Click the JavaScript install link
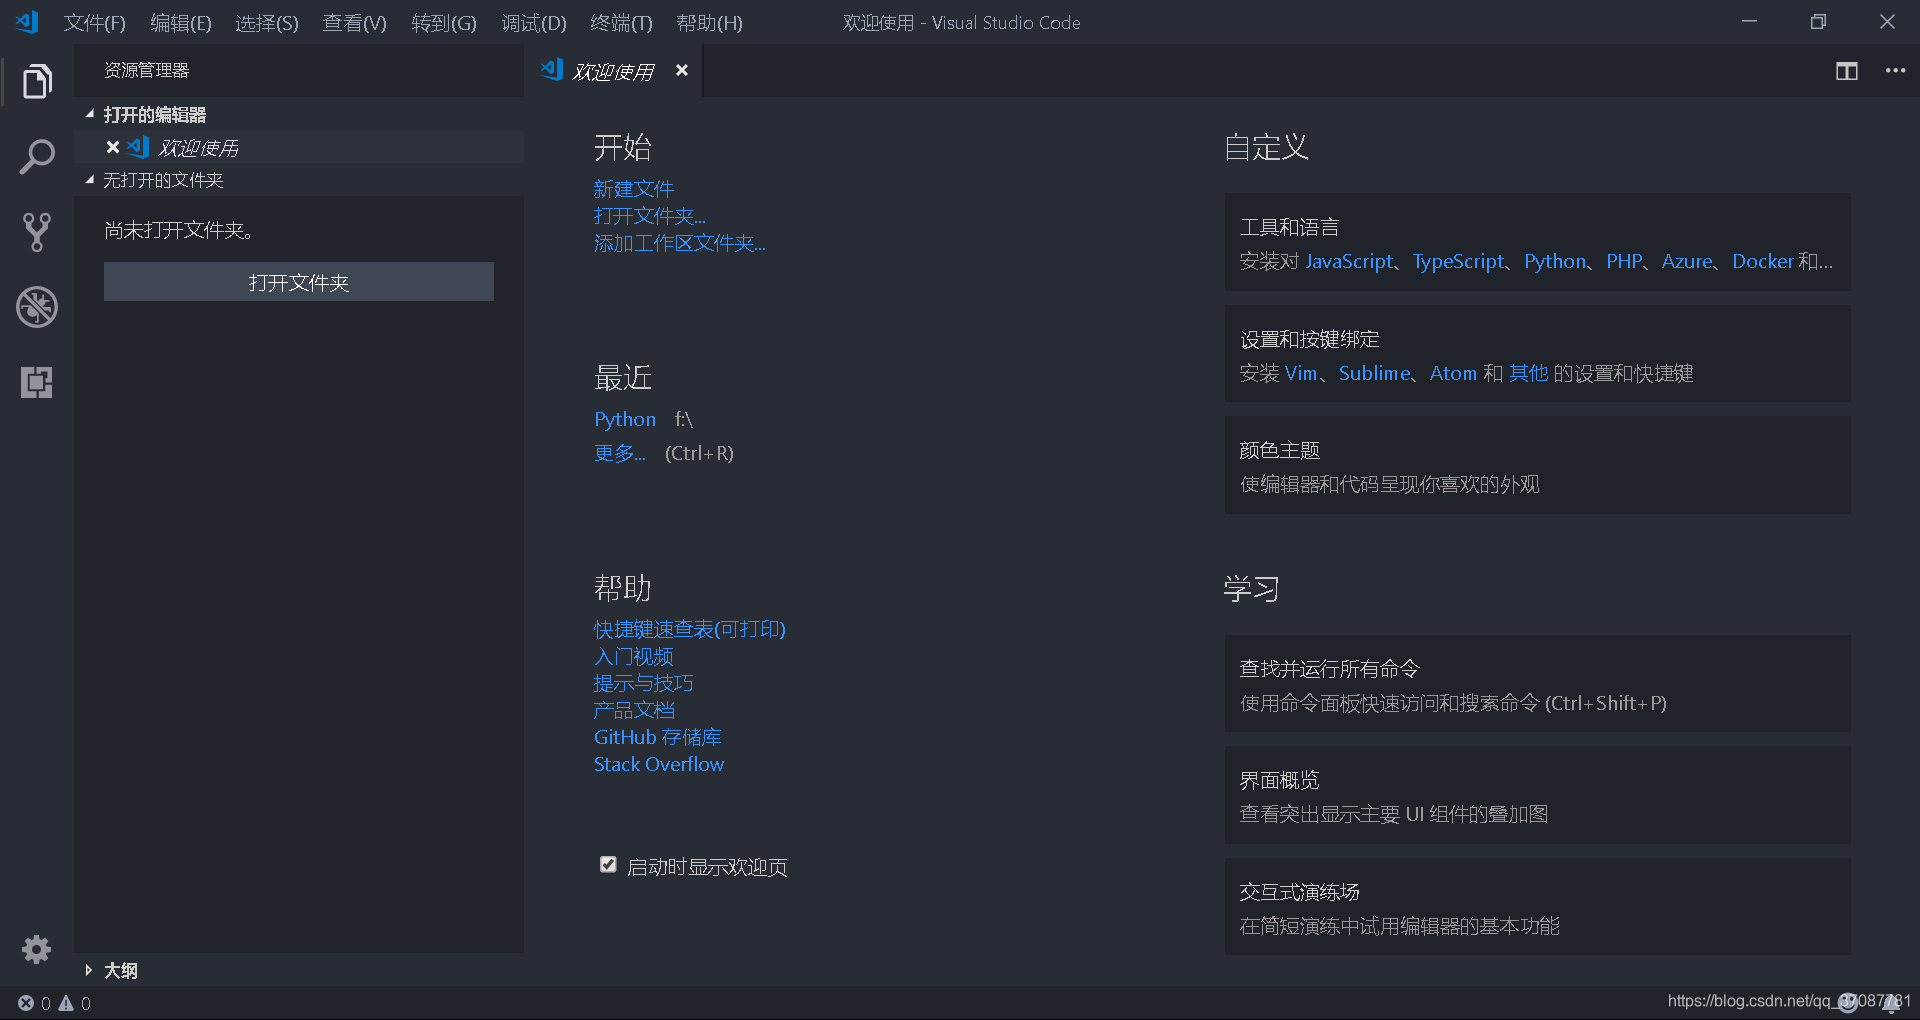This screenshot has width=1920, height=1020. (1350, 261)
